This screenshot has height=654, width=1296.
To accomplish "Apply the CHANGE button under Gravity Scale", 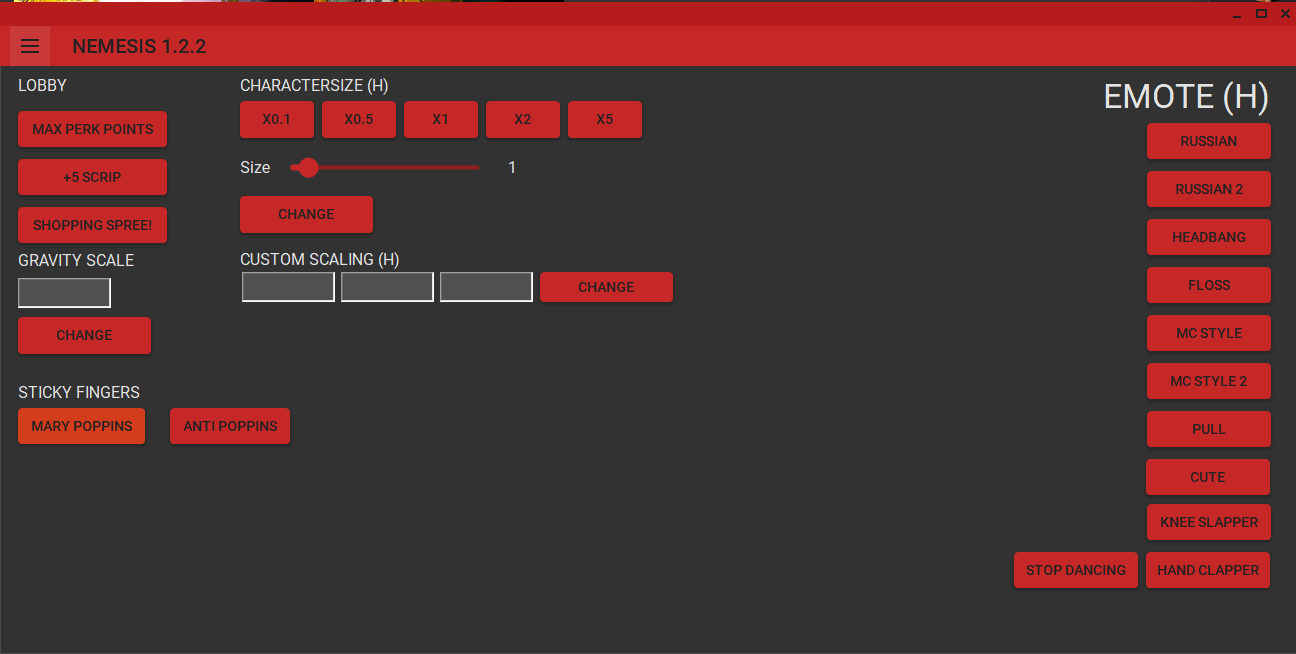I will tap(85, 335).
